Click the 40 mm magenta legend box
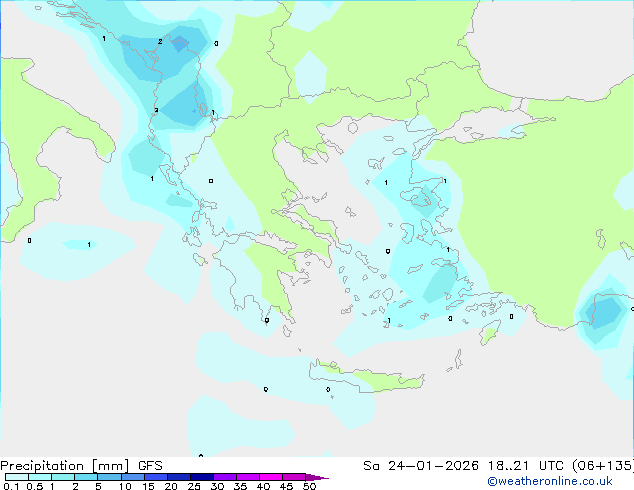This screenshot has height=490, width=634. coord(271,477)
